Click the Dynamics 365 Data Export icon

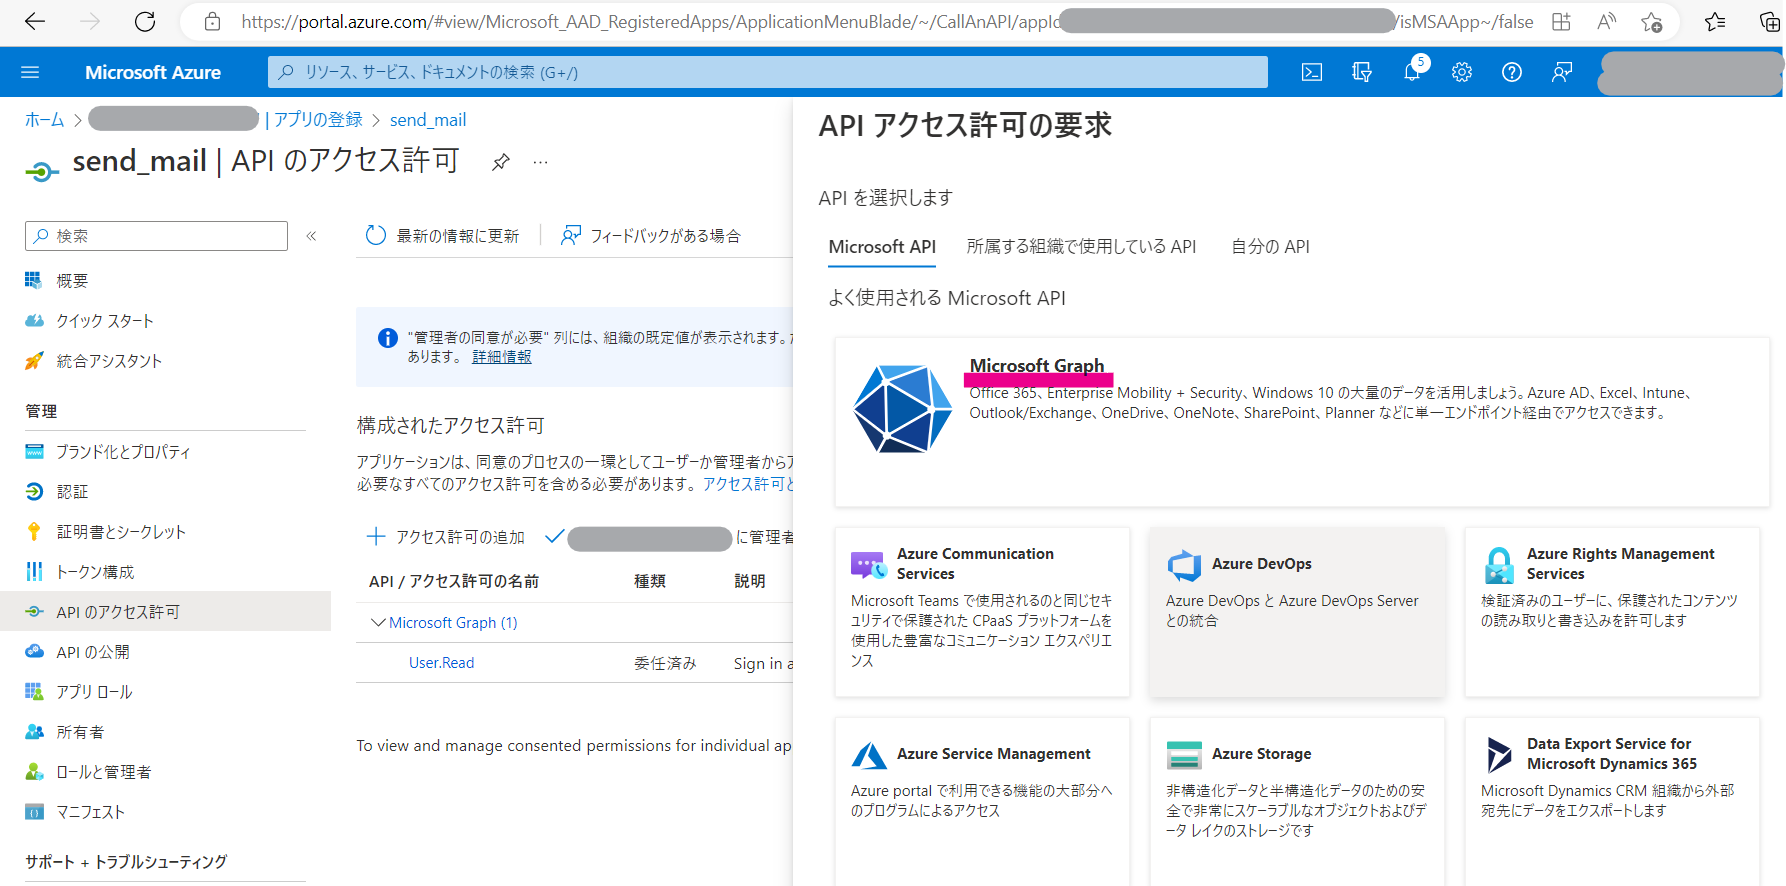tap(1499, 755)
